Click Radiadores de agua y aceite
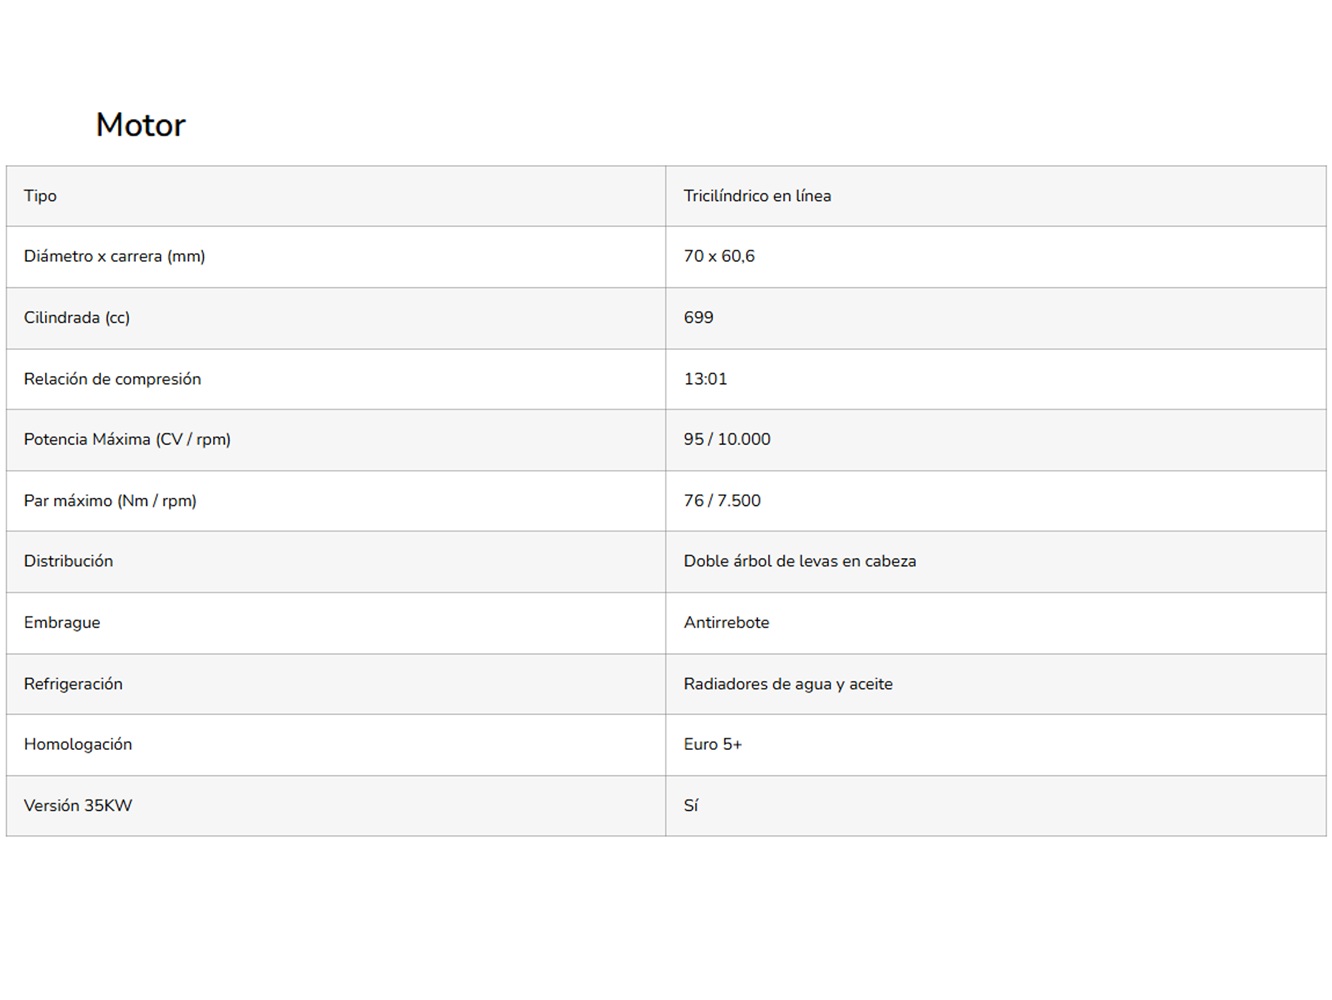This screenshot has height=1000, width=1332. click(788, 684)
